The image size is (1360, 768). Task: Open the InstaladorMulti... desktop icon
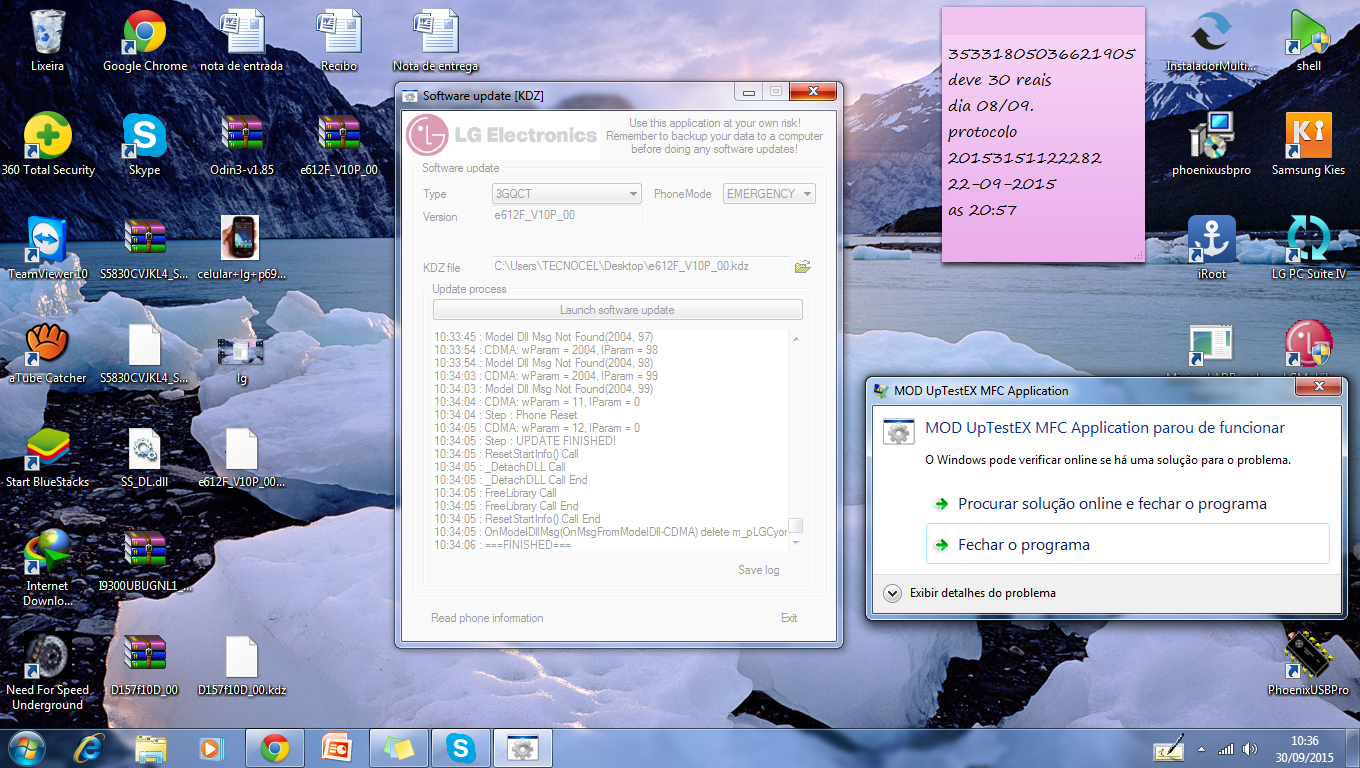tap(1212, 40)
